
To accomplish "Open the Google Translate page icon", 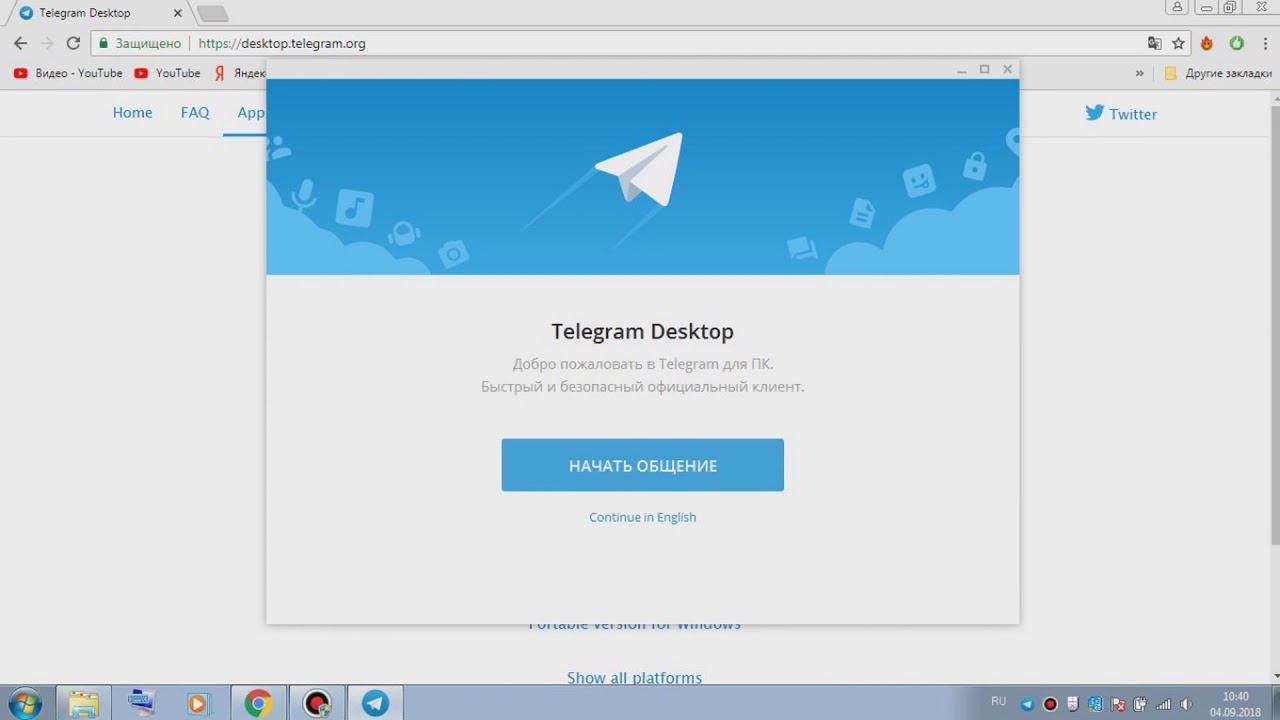I will click(1155, 44).
